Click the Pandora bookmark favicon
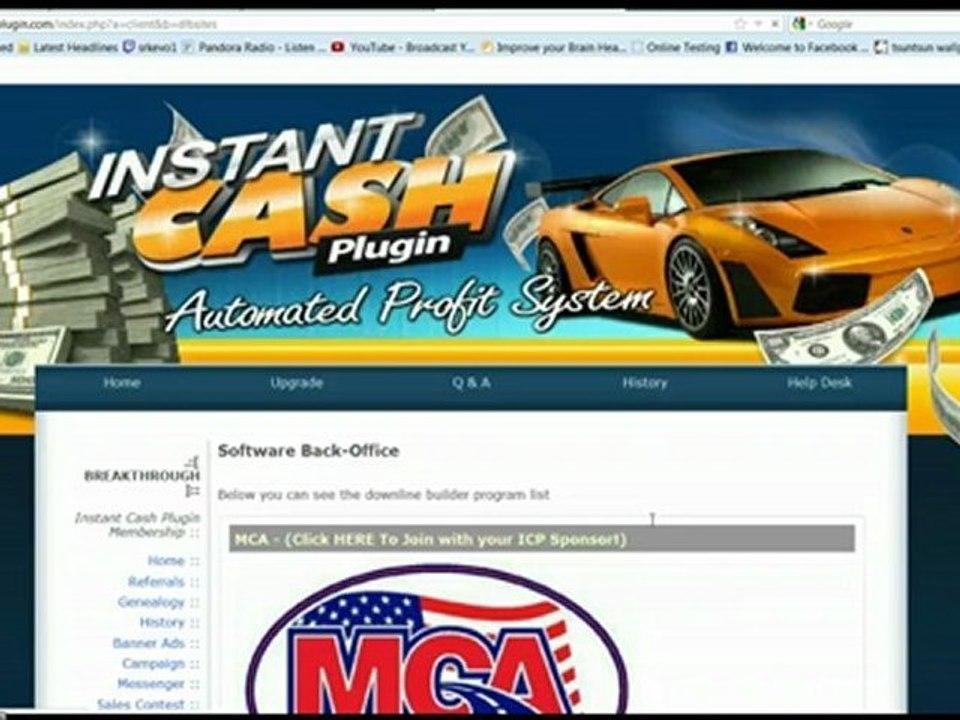 pyautogui.click(x=189, y=47)
